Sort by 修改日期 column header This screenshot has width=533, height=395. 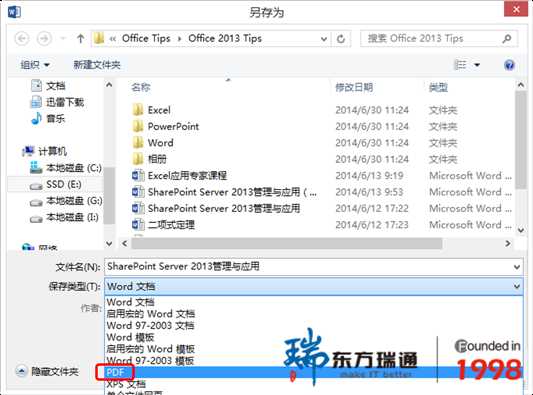354,88
